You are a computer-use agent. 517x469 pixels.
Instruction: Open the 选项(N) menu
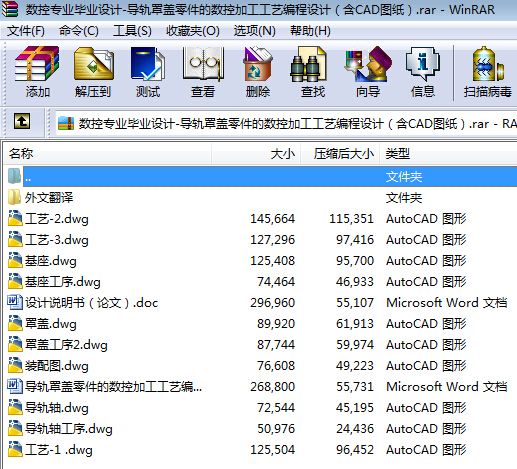click(254, 31)
